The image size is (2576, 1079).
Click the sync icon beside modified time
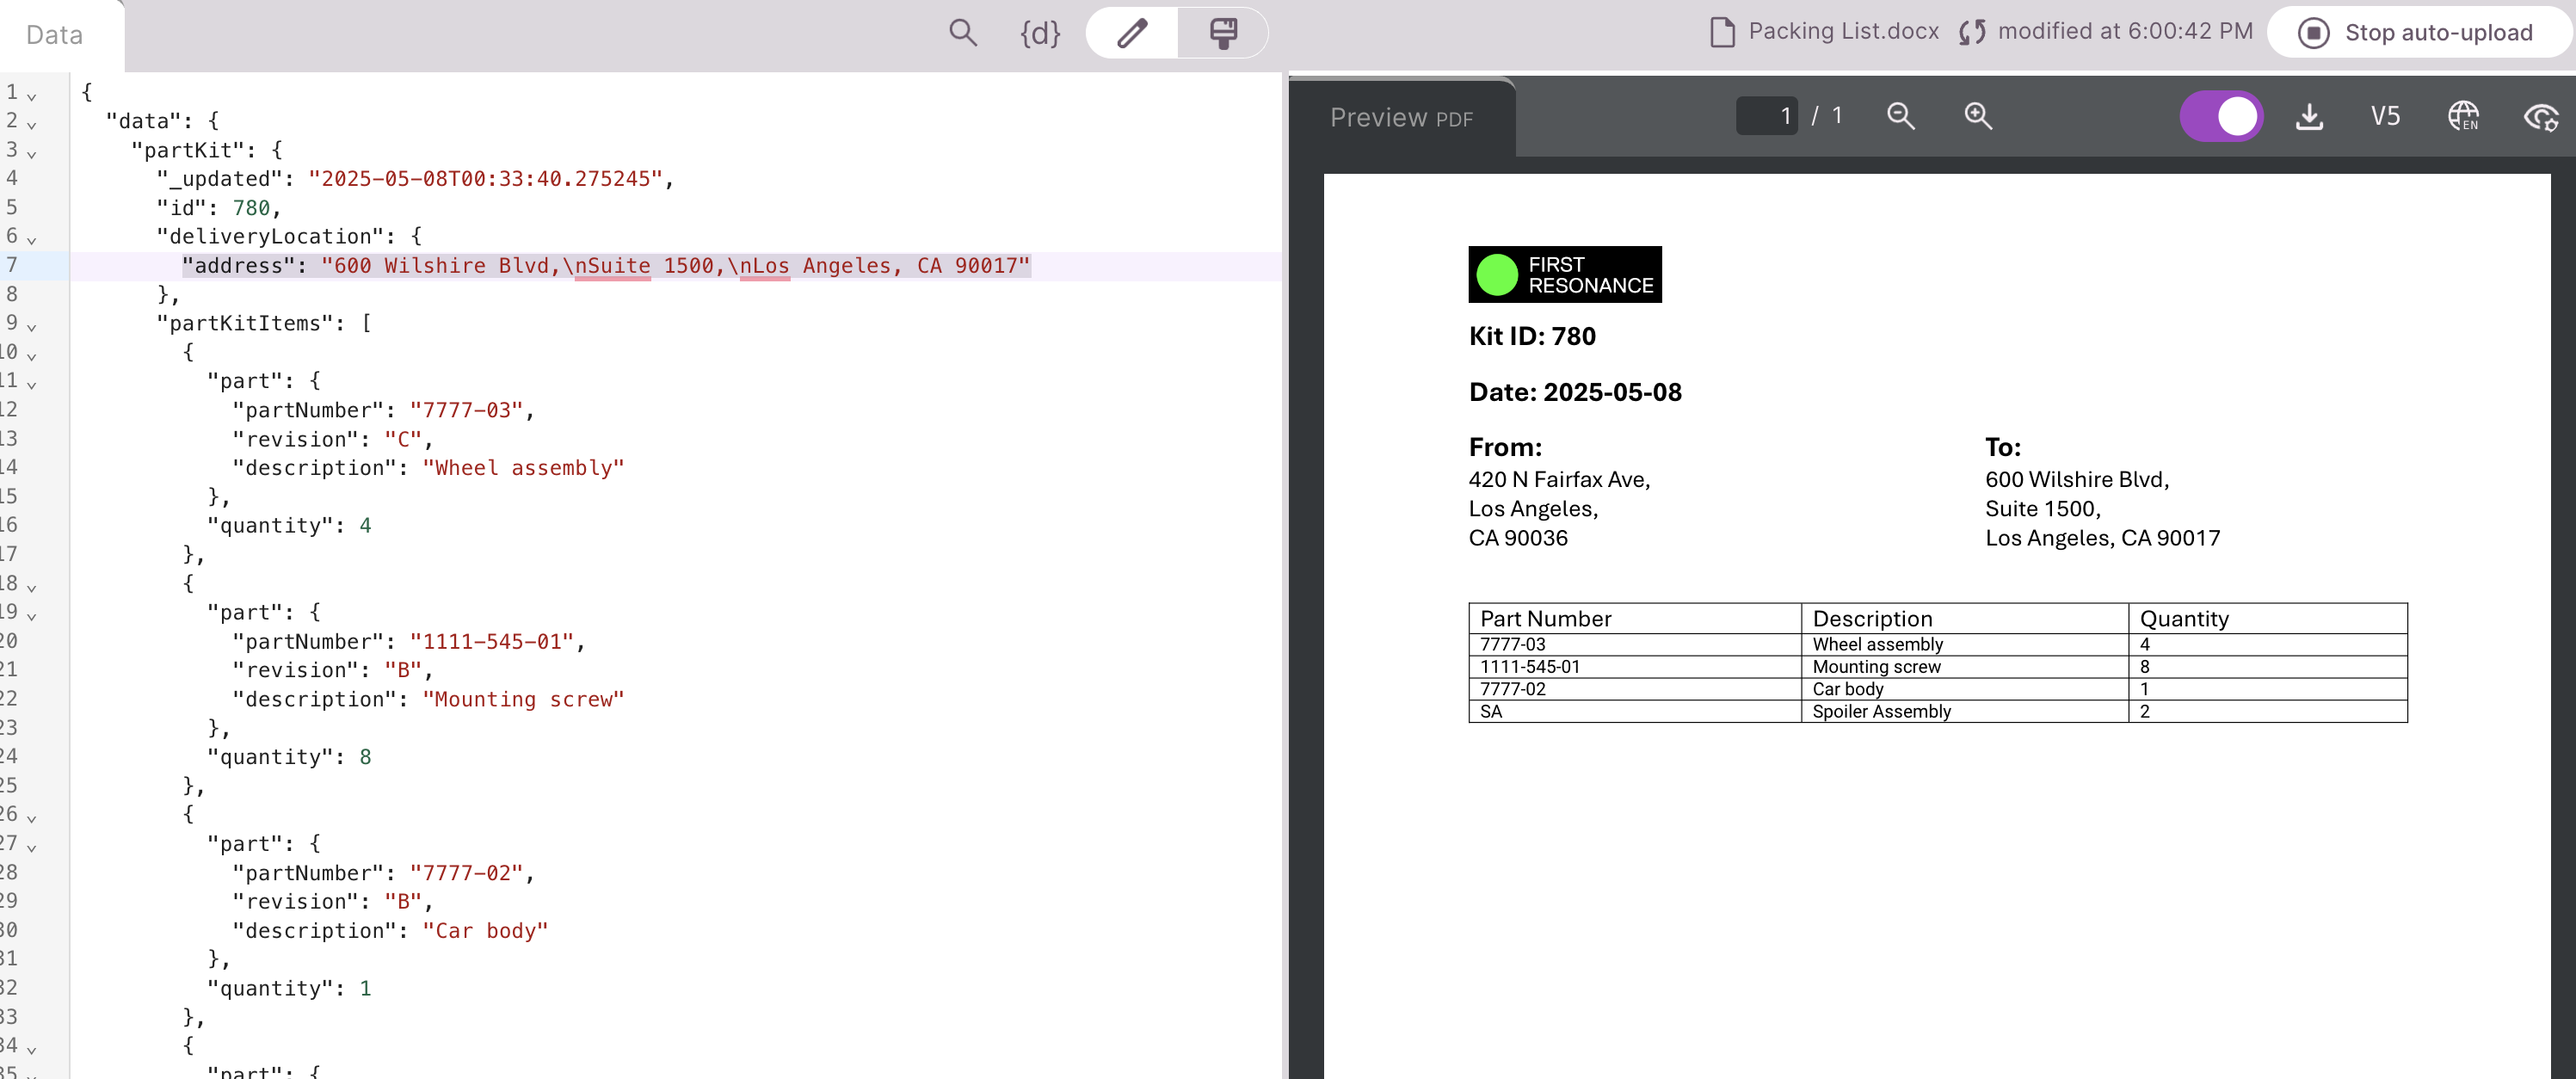1972,33
